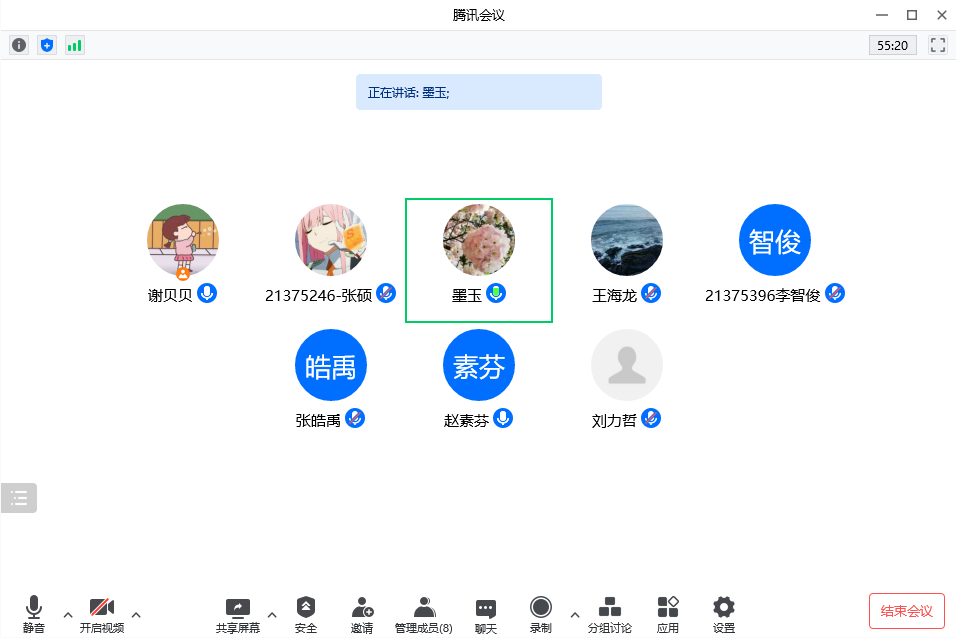Click the meeting security shield icon

(x=46, y=44)
